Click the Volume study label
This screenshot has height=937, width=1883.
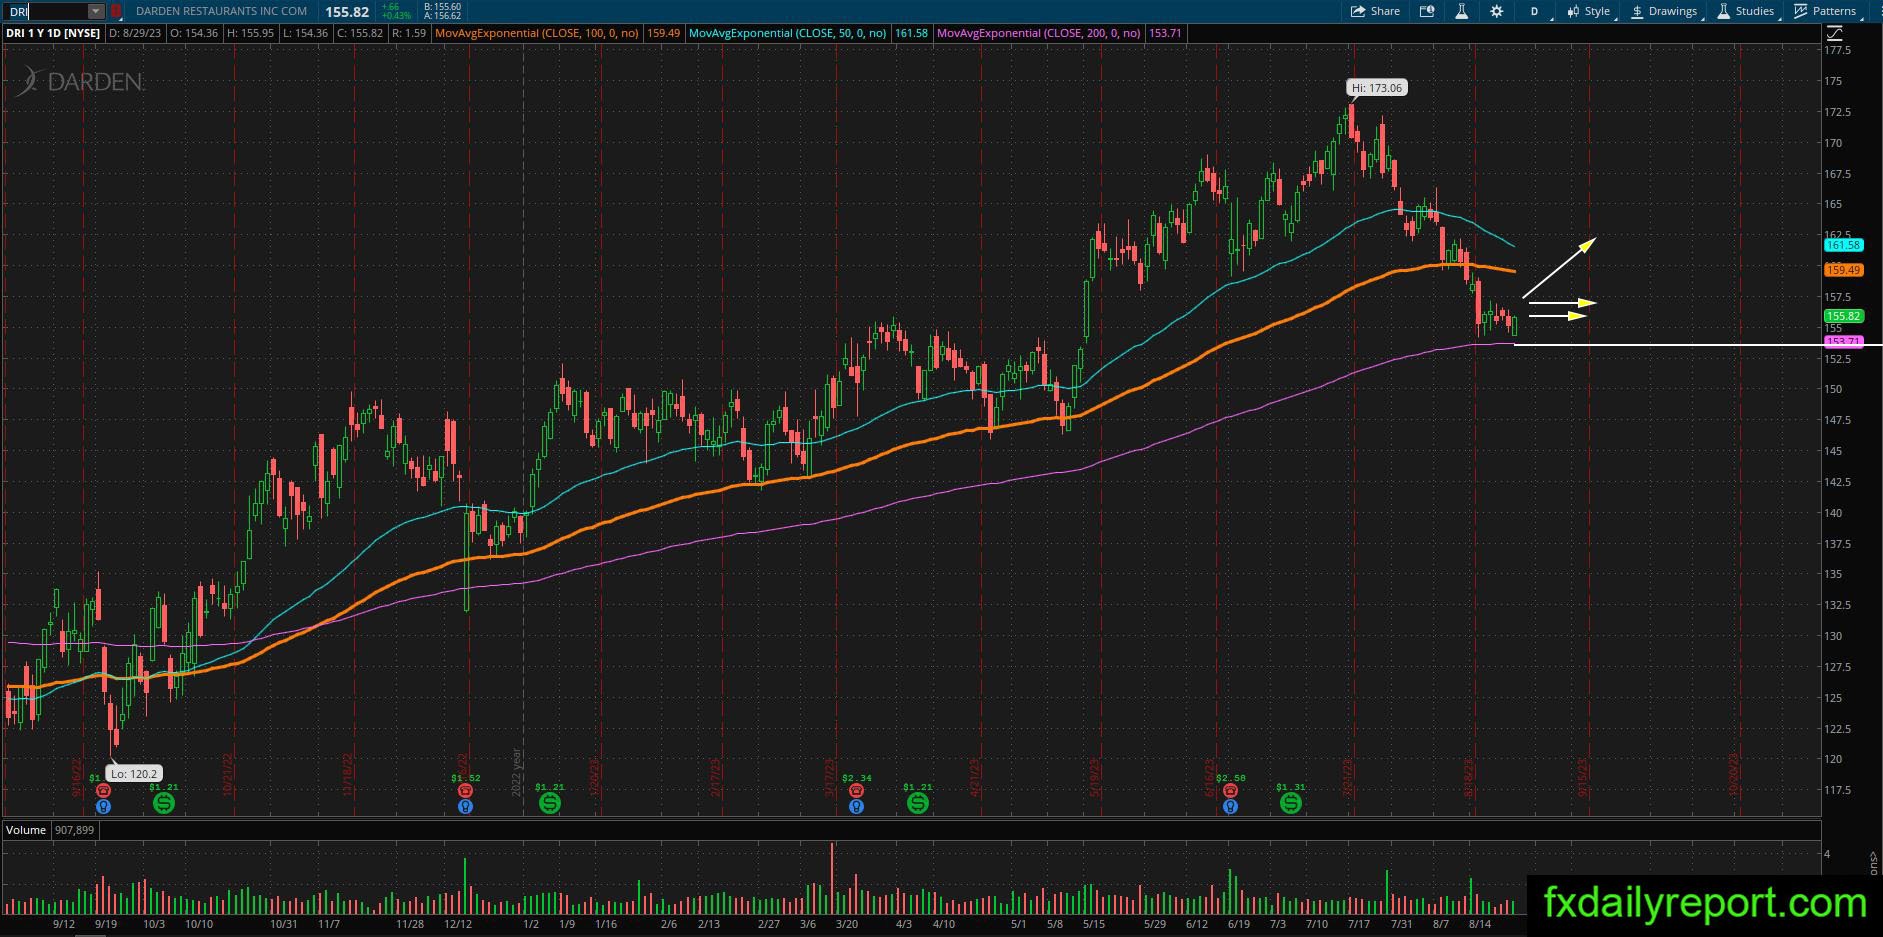[26, 830]
